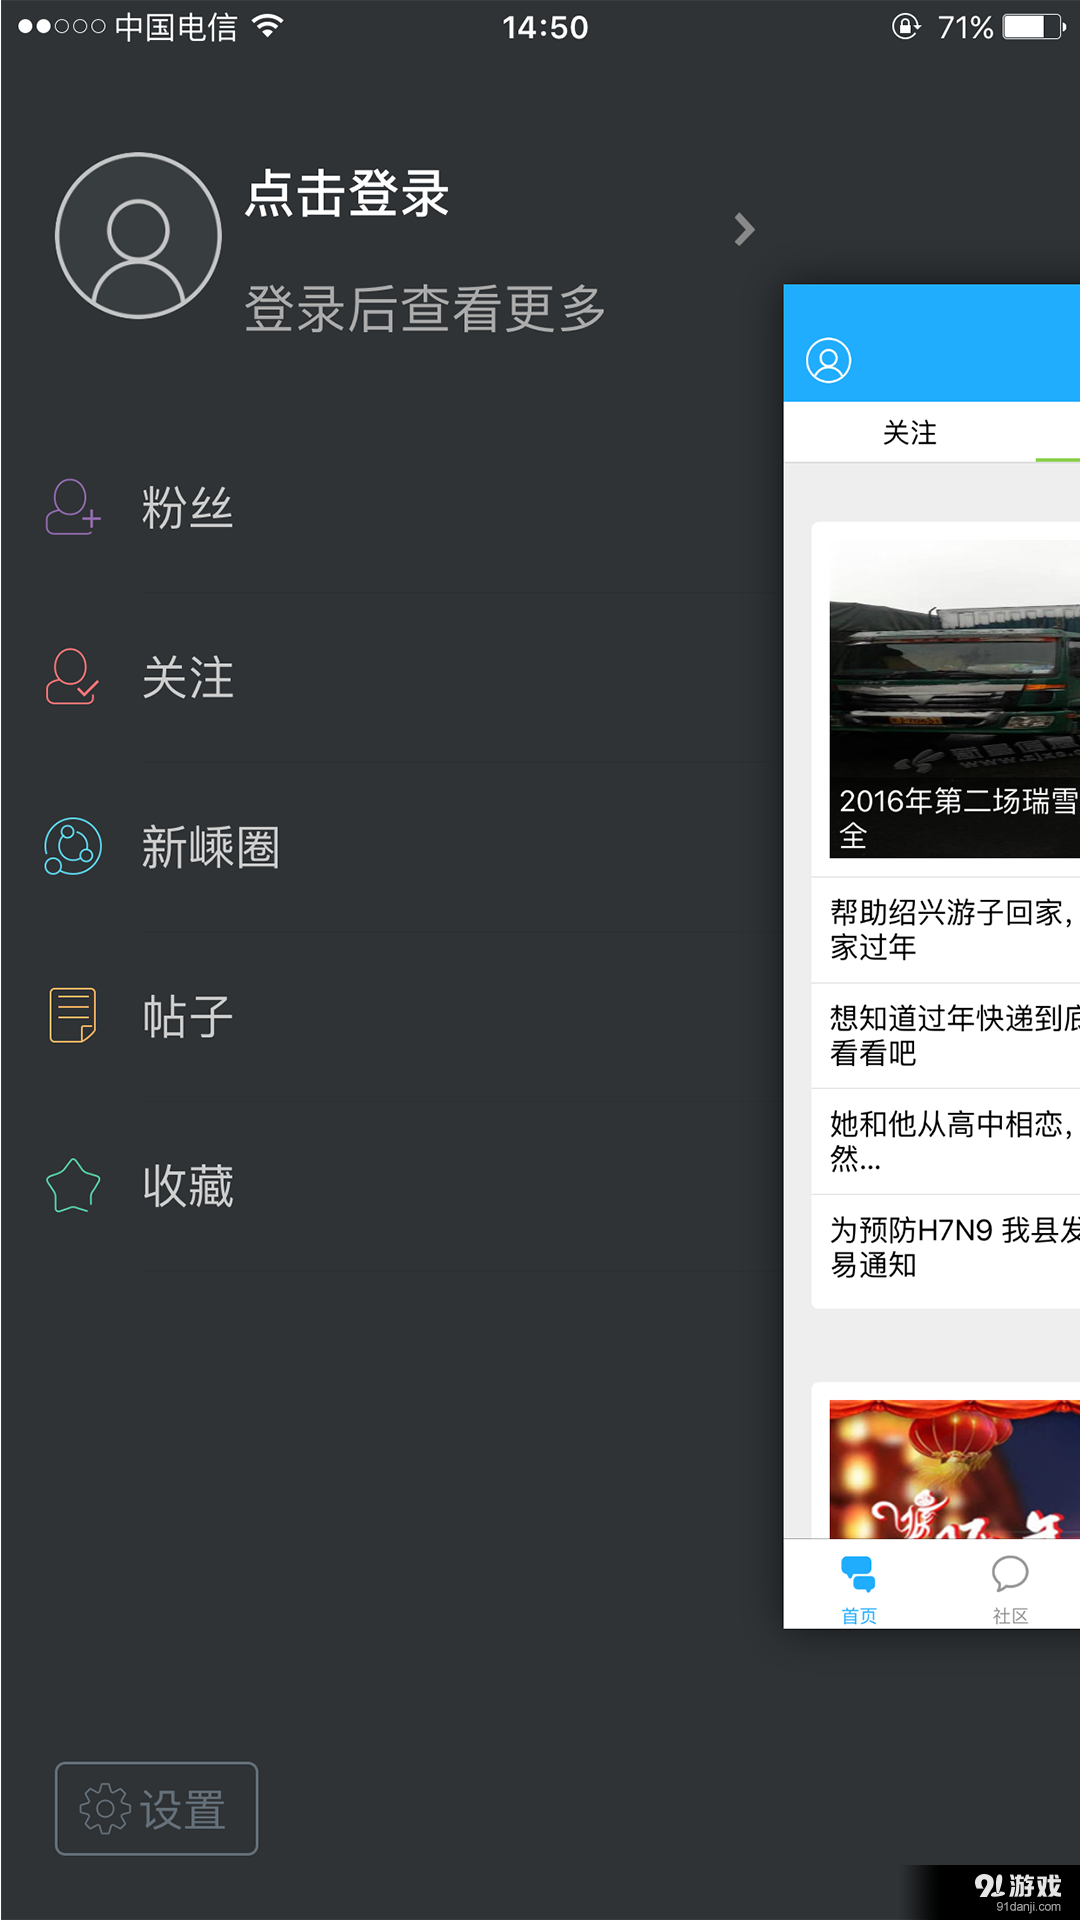
Task: Click the 新嵊圈 circle icon
Action: pos(73,847)
